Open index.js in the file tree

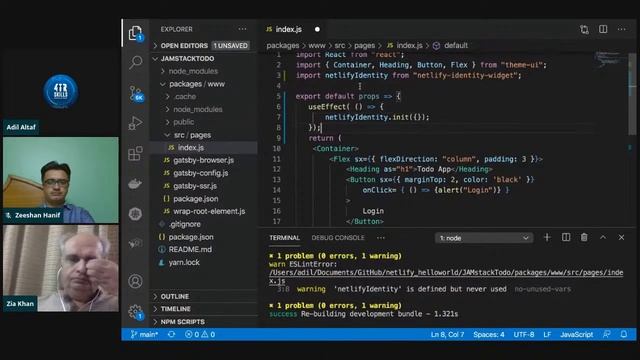[x=203, y=148]
